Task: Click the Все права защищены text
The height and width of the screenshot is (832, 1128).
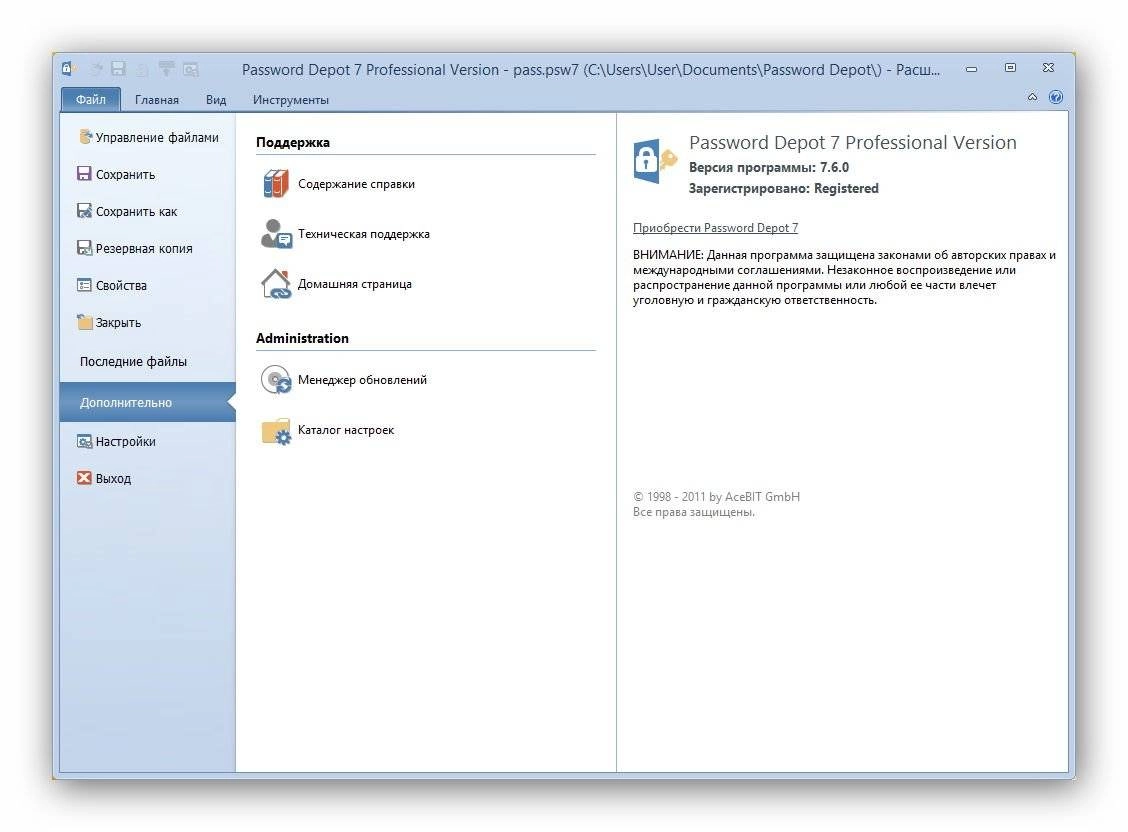Action: coord(693,512)
